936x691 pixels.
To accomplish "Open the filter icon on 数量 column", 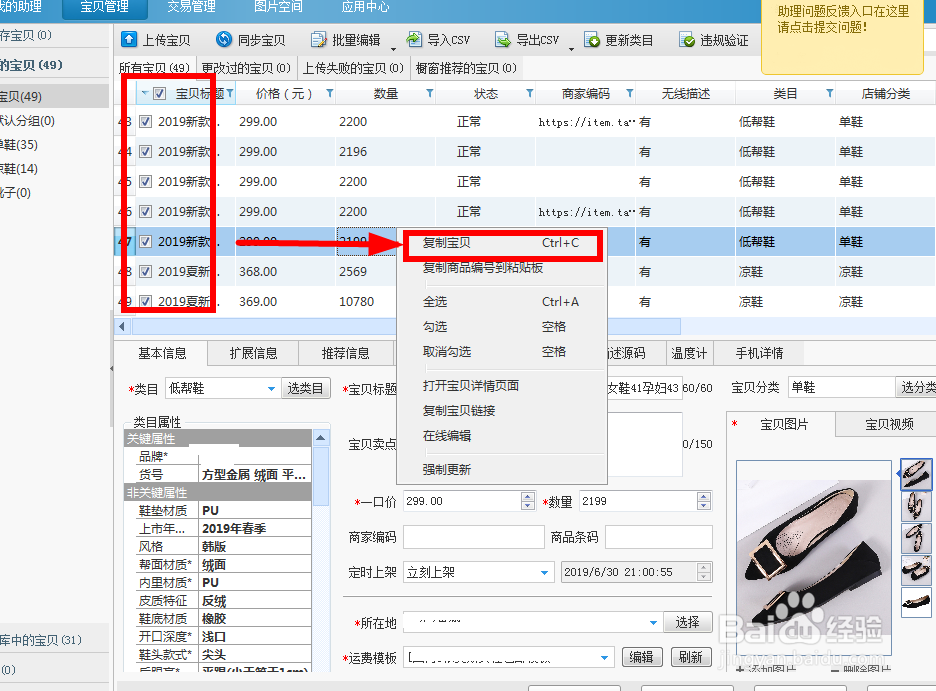I will (429, 93).
